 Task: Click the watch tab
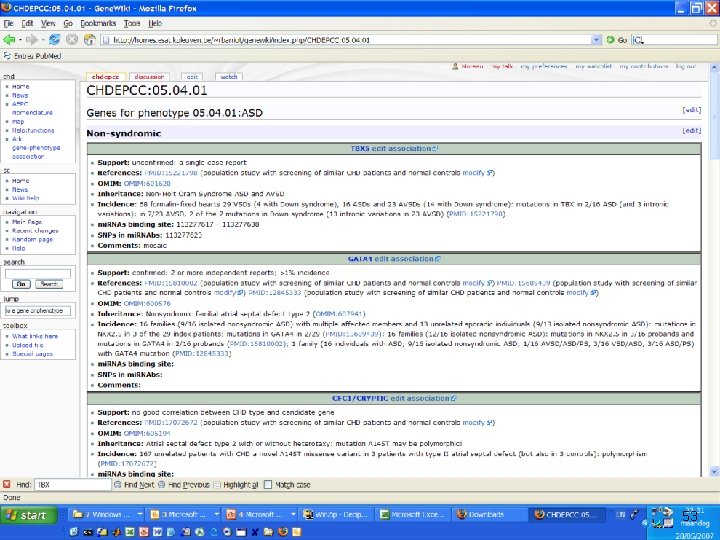click(229, 77)
